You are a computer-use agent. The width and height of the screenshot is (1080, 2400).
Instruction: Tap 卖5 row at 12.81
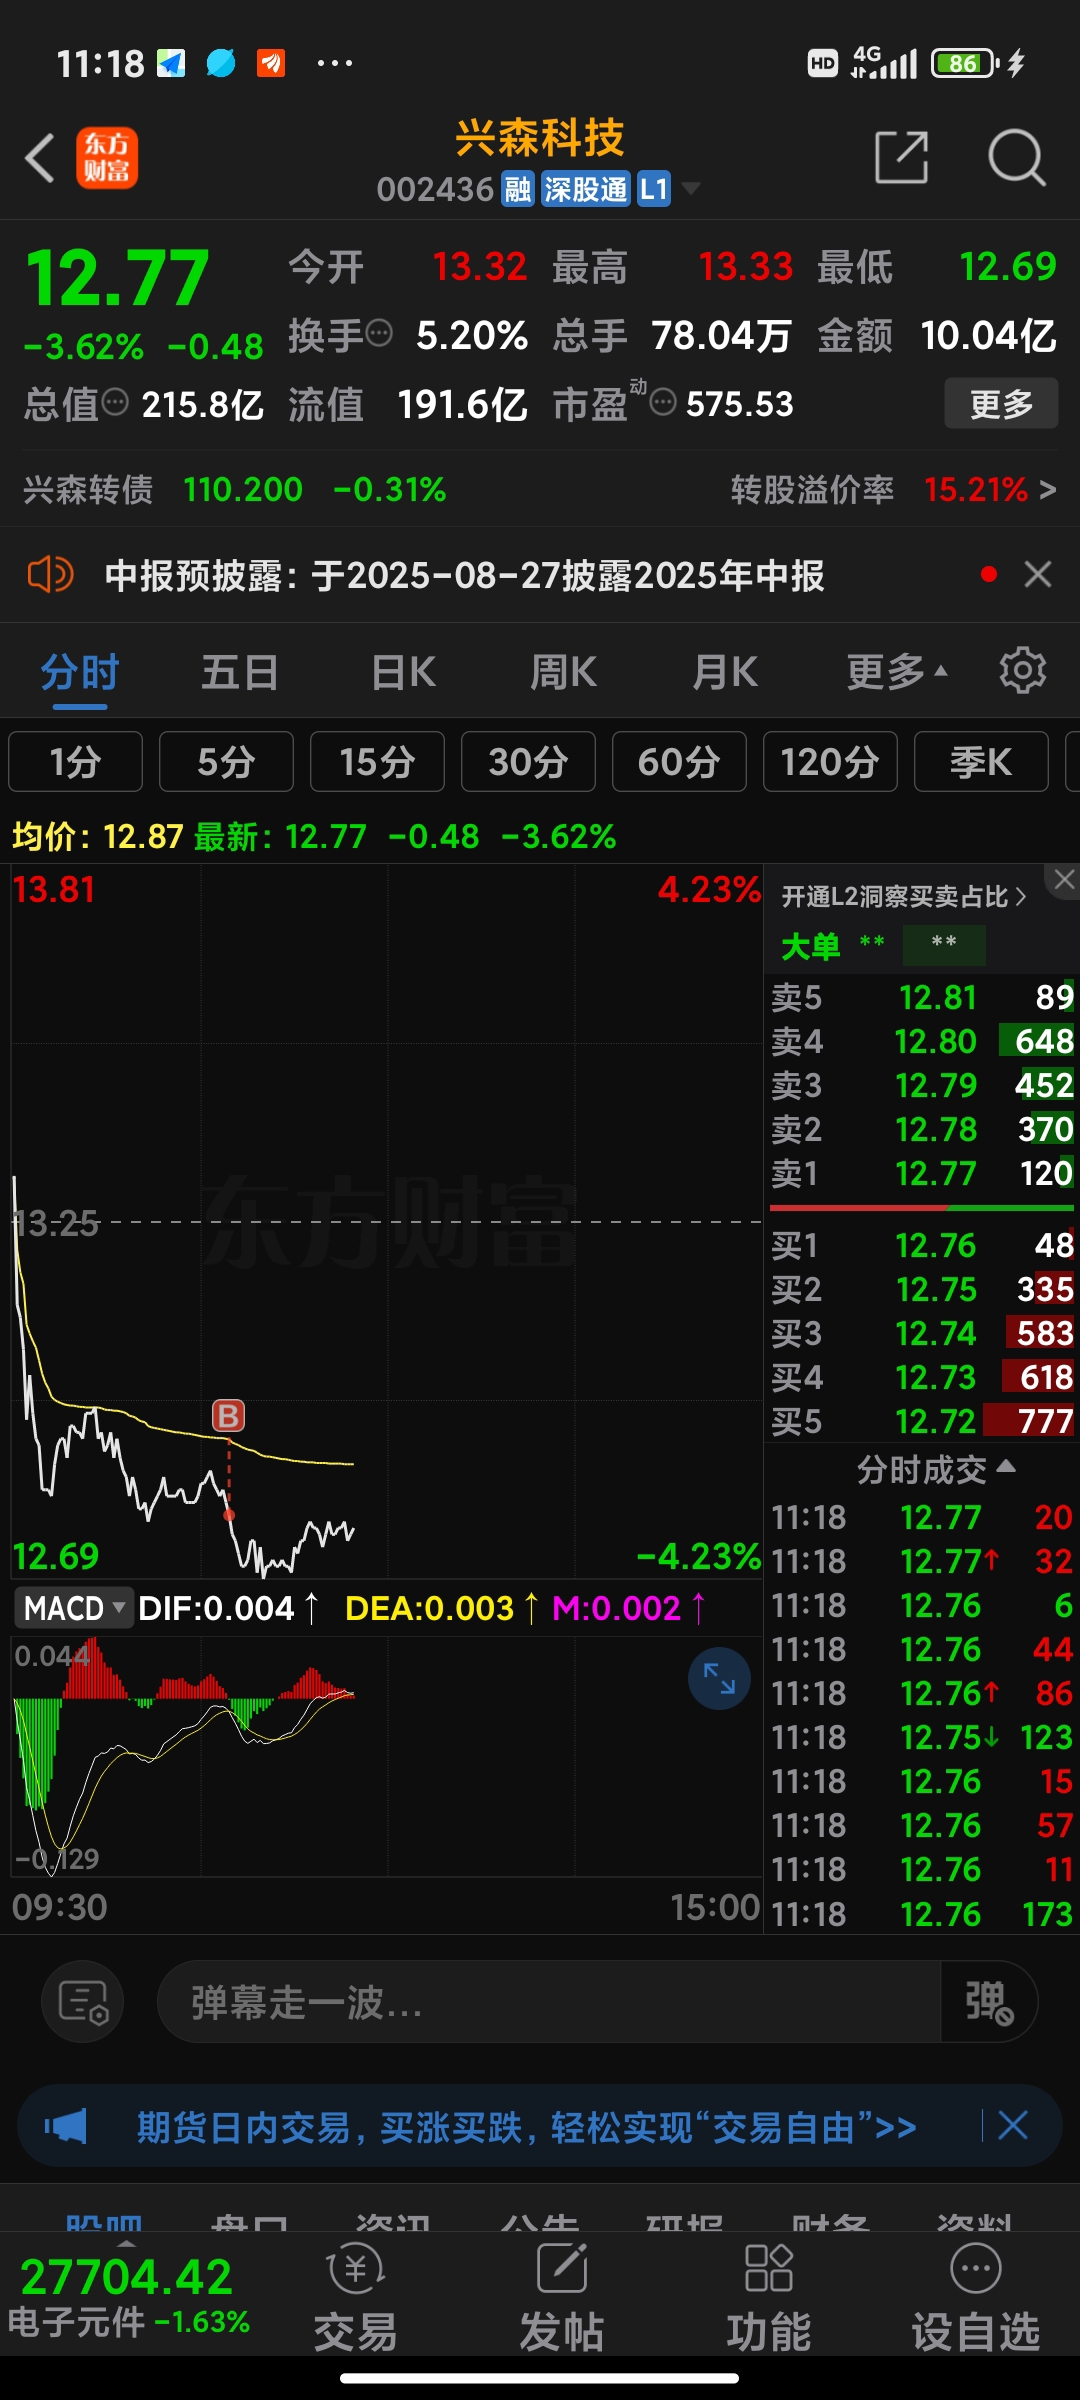[x=922, y=997]
